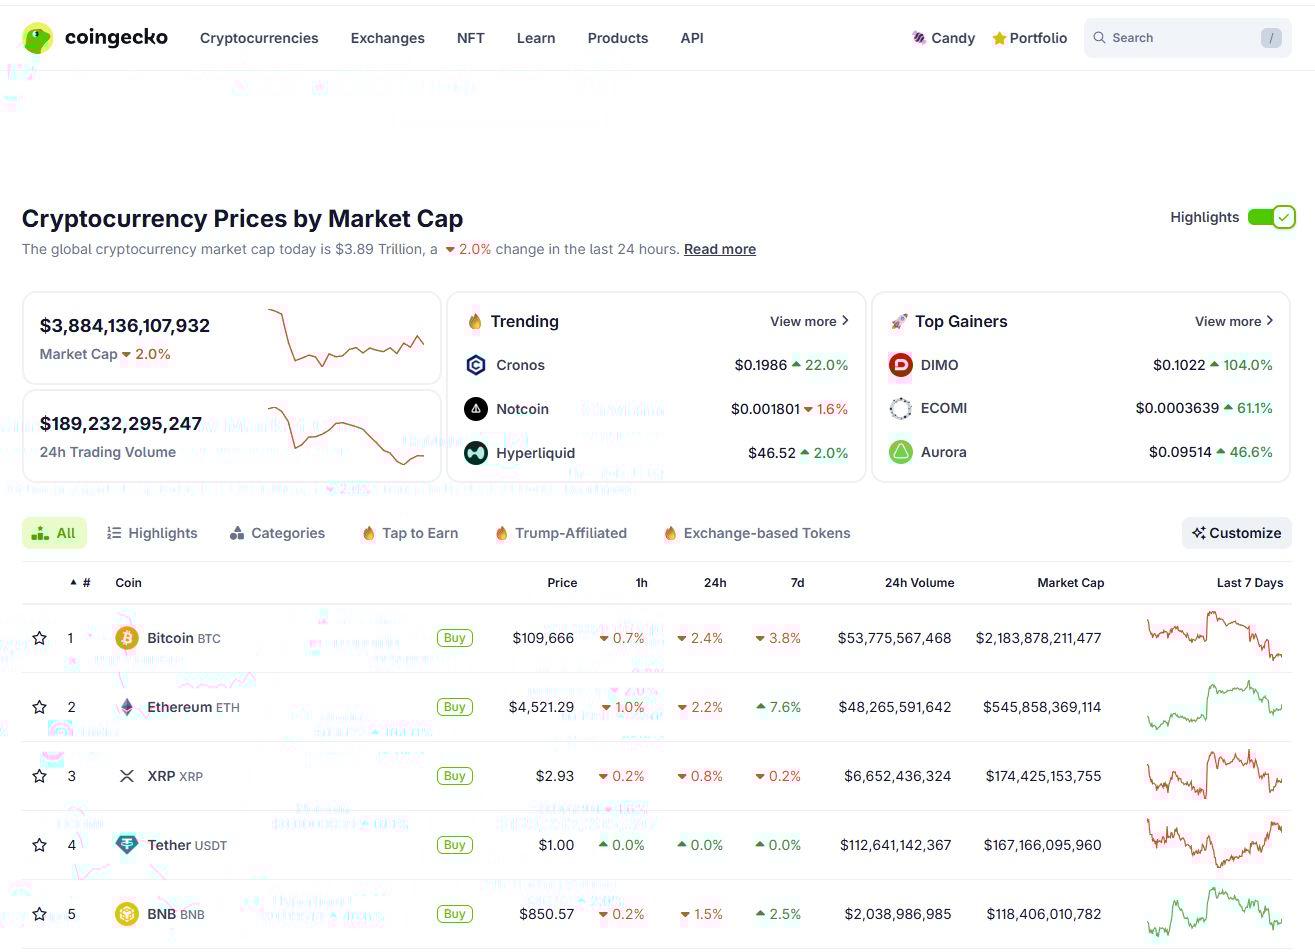The image size is (1315, 952).
Task: Expand Top Gainers with View more
Action: pyautogui.click(x=1234, y=321)
